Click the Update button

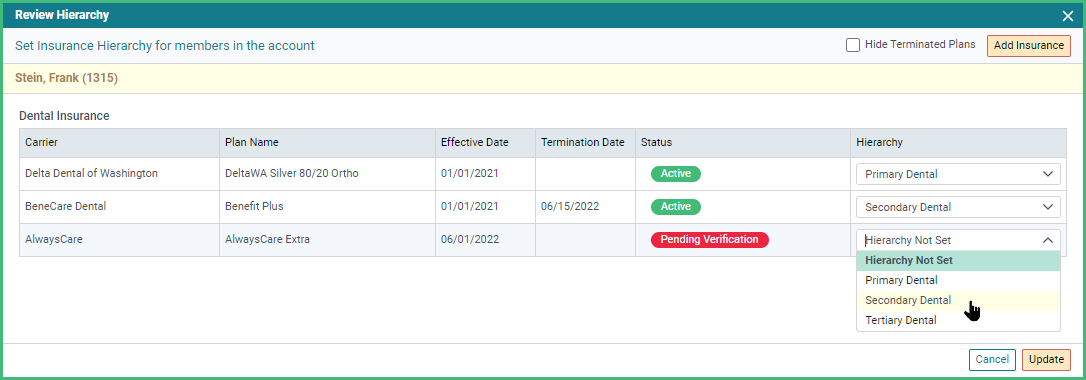(x=1046, y=359)
